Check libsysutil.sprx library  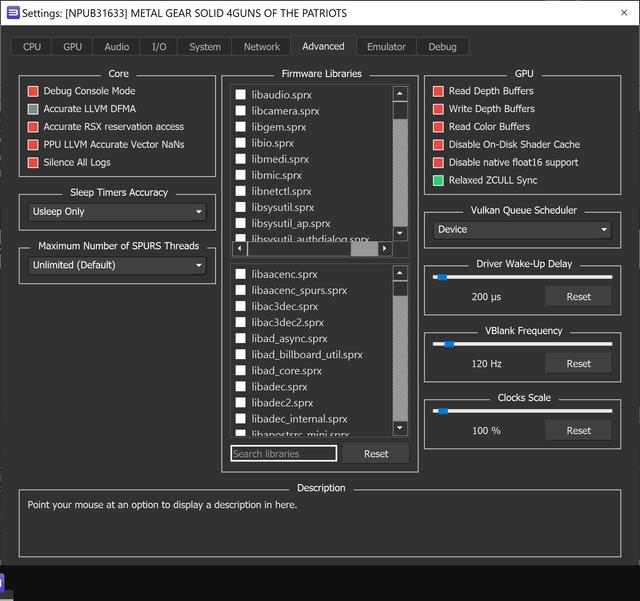240,207
